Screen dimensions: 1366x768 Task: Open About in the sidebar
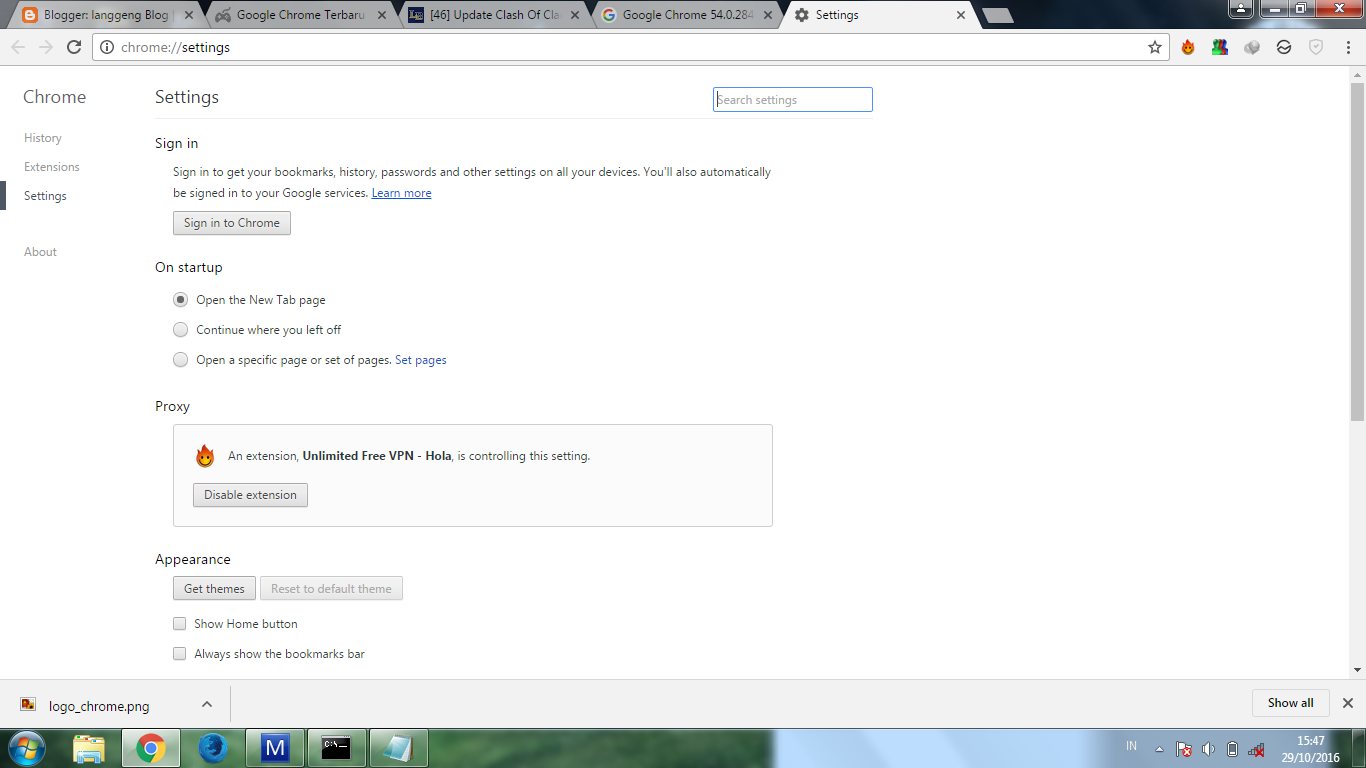click(x=40, y=252)
